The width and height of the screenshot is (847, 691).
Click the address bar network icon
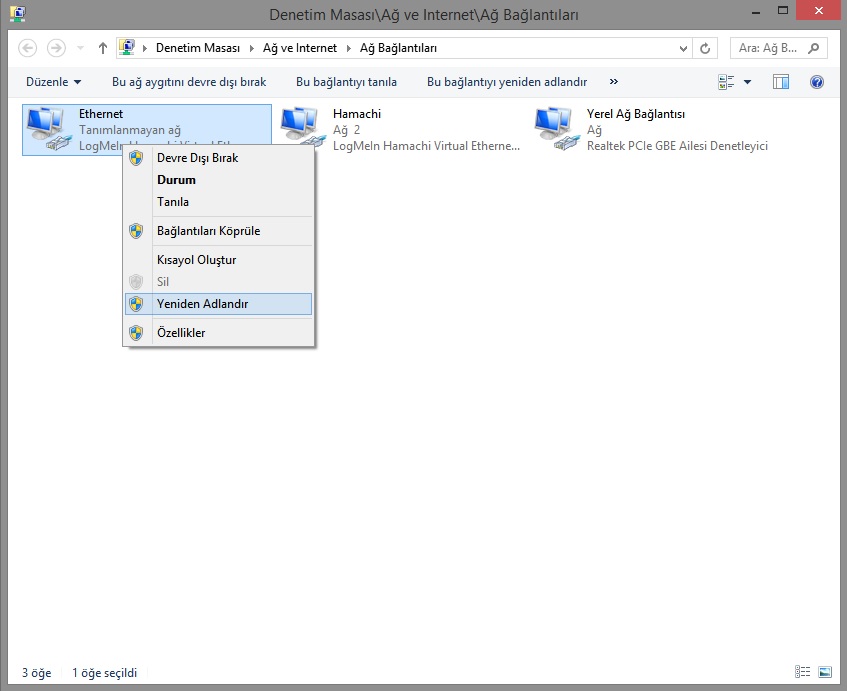tap(127, 48)
